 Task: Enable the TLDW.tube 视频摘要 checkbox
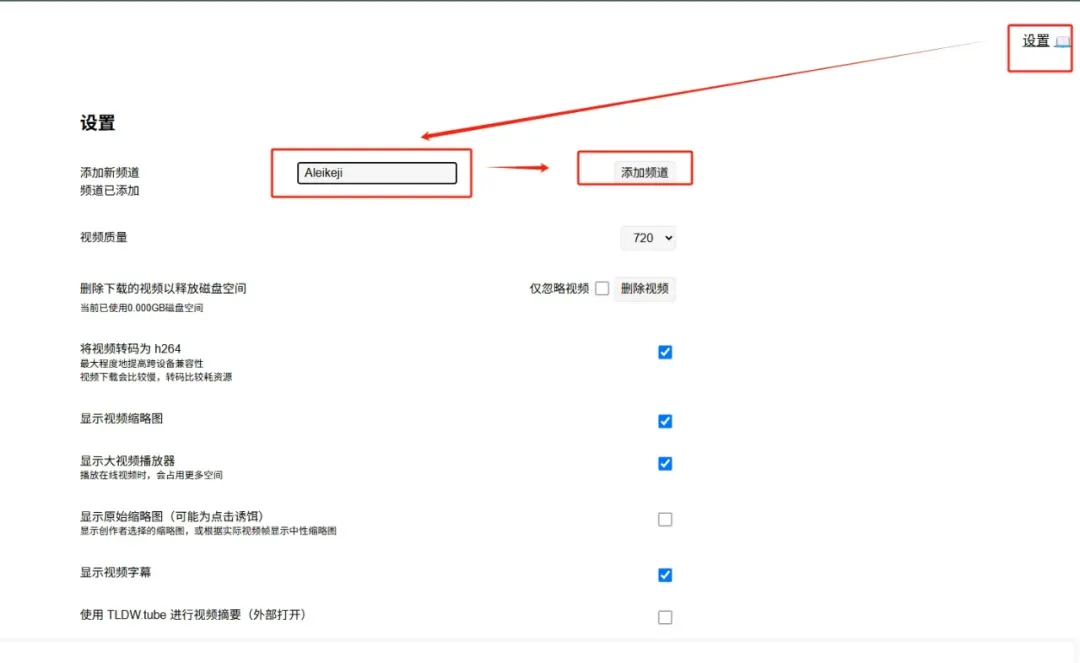[x=665, y=618]
